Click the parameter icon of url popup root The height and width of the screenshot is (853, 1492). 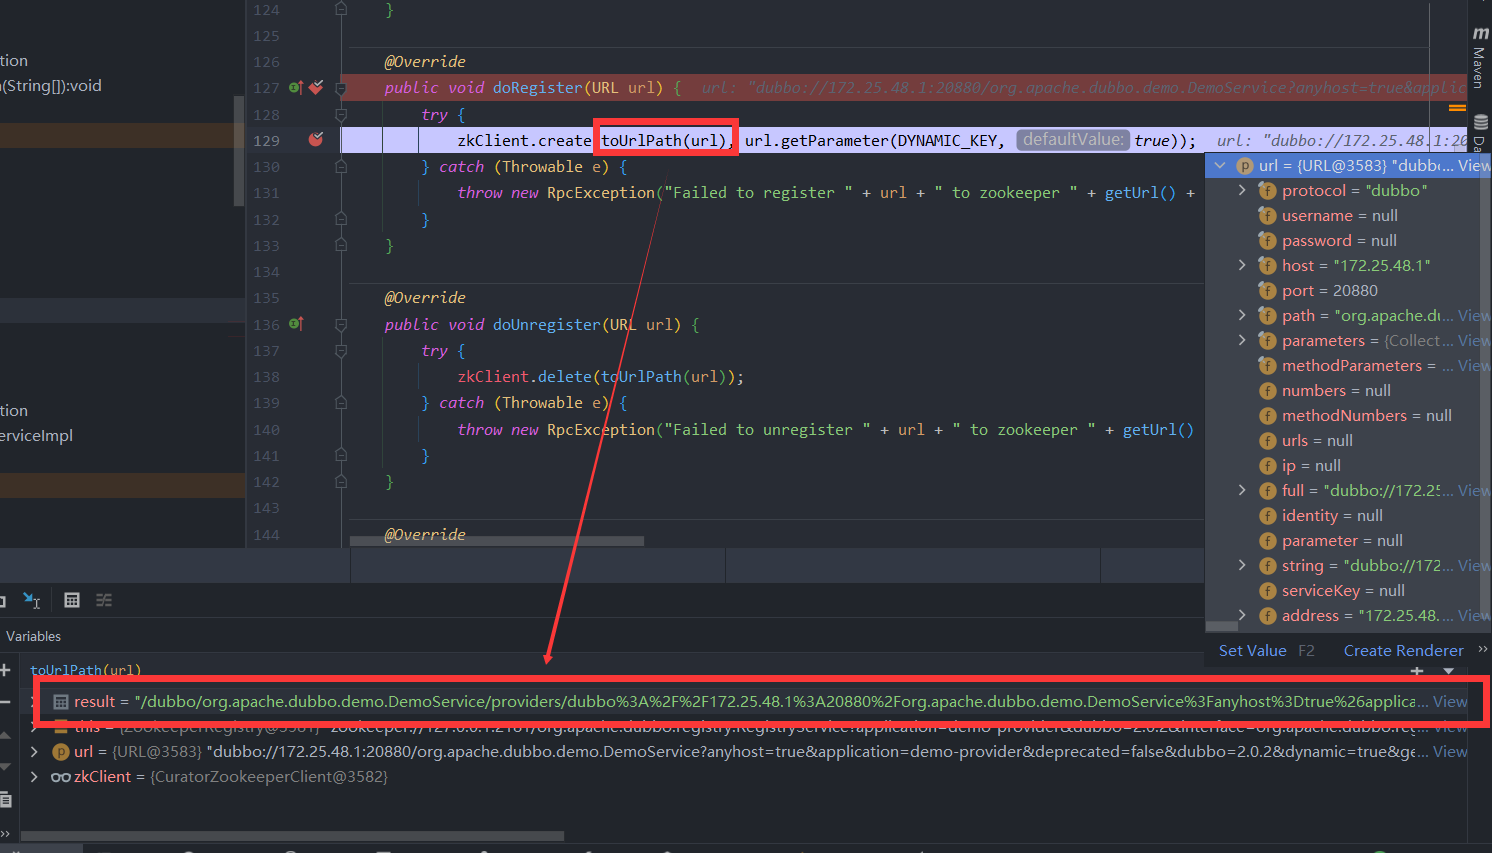pyautogui.click(x=1245, y=165)
